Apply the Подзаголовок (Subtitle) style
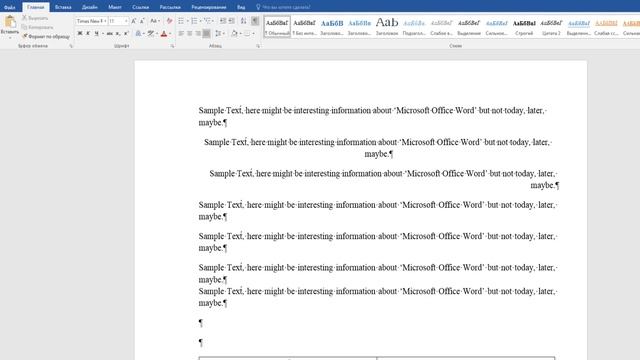 pyautogui.click(x=414, y=27)
